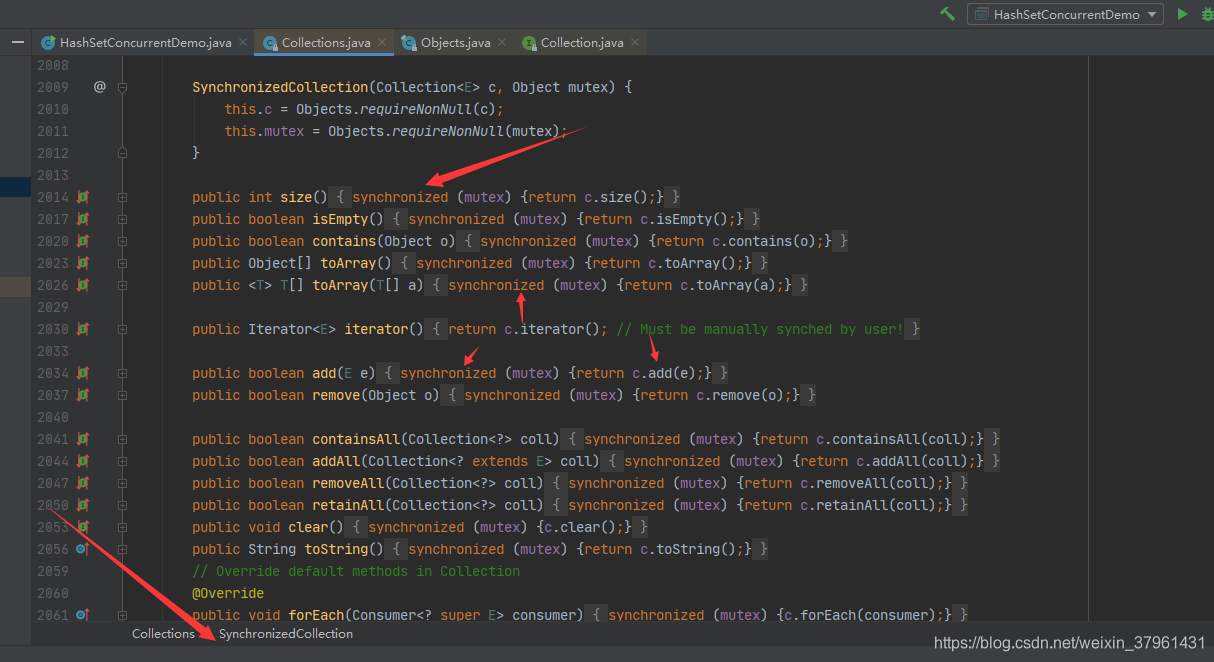
Task: Expand the folded forEach() method at line 2061
Action: tap(122, 615)
